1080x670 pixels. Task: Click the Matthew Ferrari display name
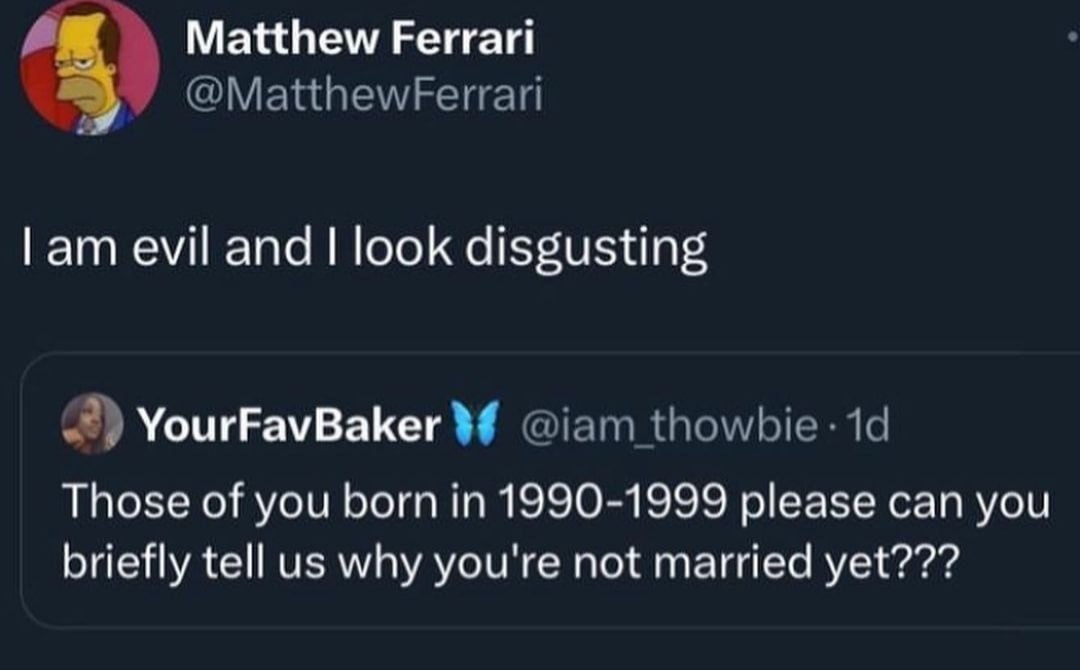tap(360, 40)
